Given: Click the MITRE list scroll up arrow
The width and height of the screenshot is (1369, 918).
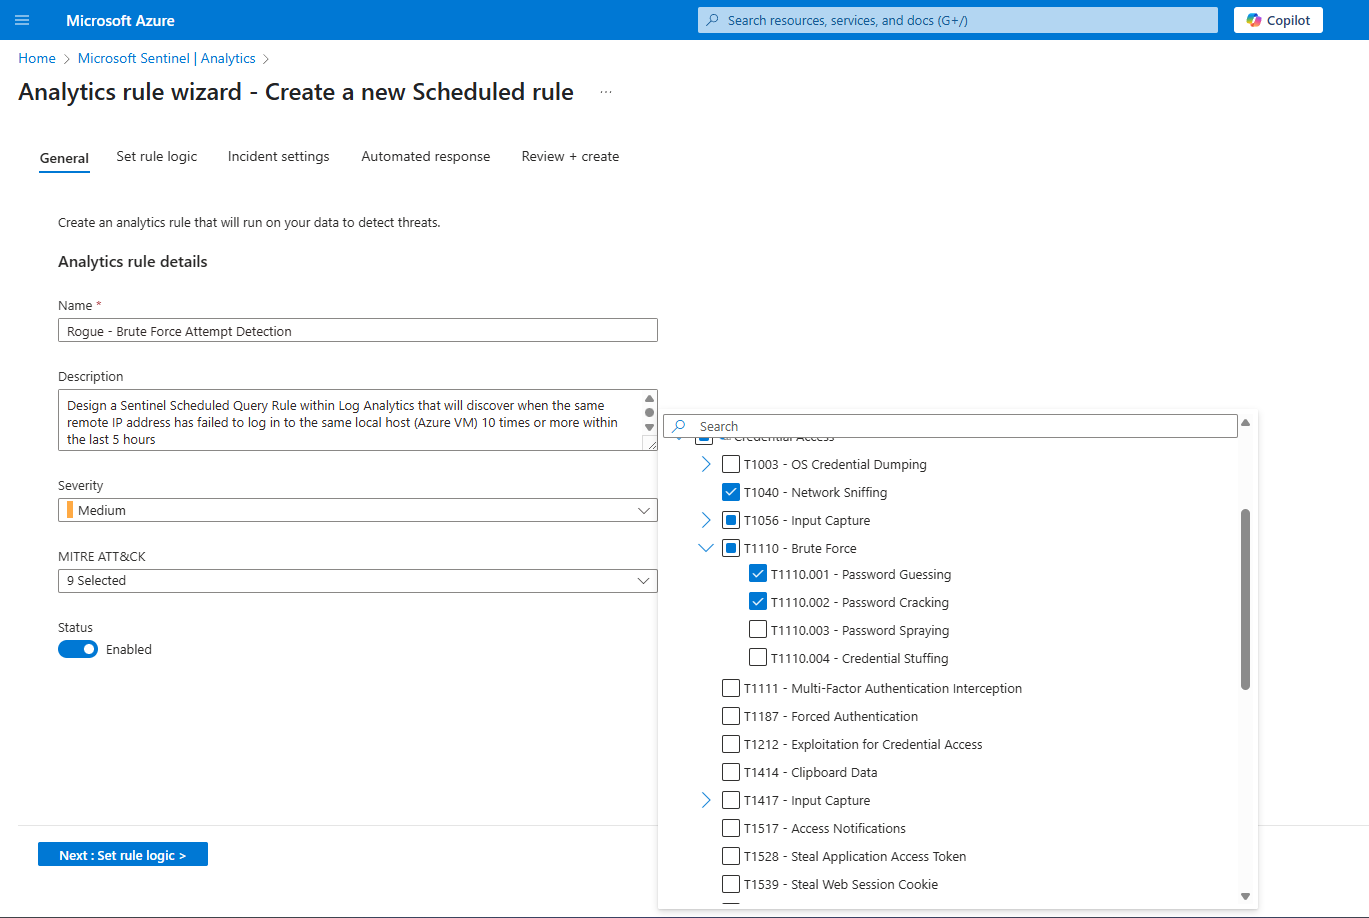Looking at the screenshot, I should pos(1245,422).
